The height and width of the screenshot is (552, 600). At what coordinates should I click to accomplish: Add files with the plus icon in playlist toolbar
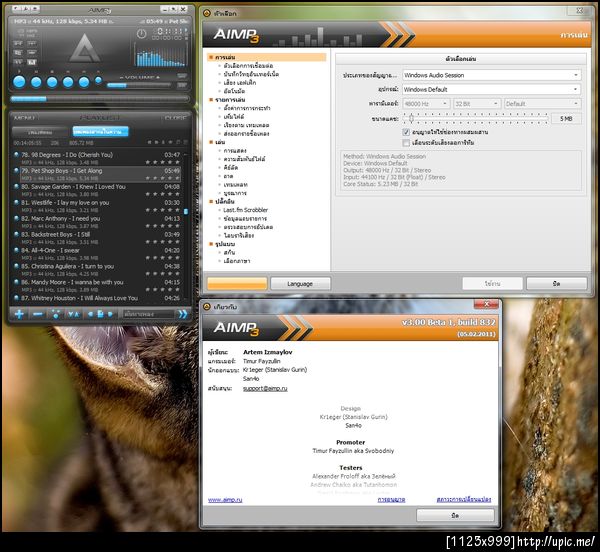coord(19,314)
